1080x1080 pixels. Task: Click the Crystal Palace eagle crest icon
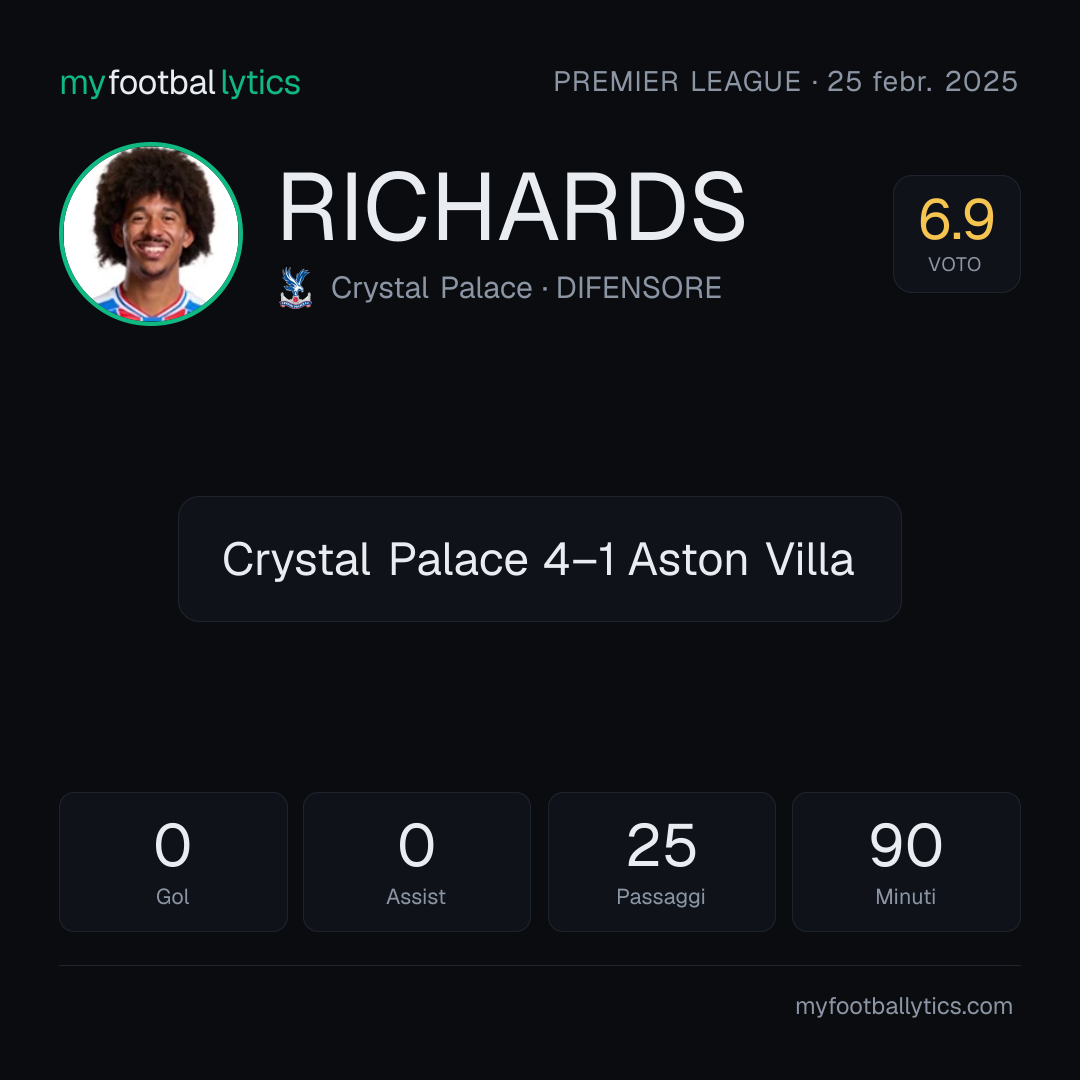tap(295, 288)
